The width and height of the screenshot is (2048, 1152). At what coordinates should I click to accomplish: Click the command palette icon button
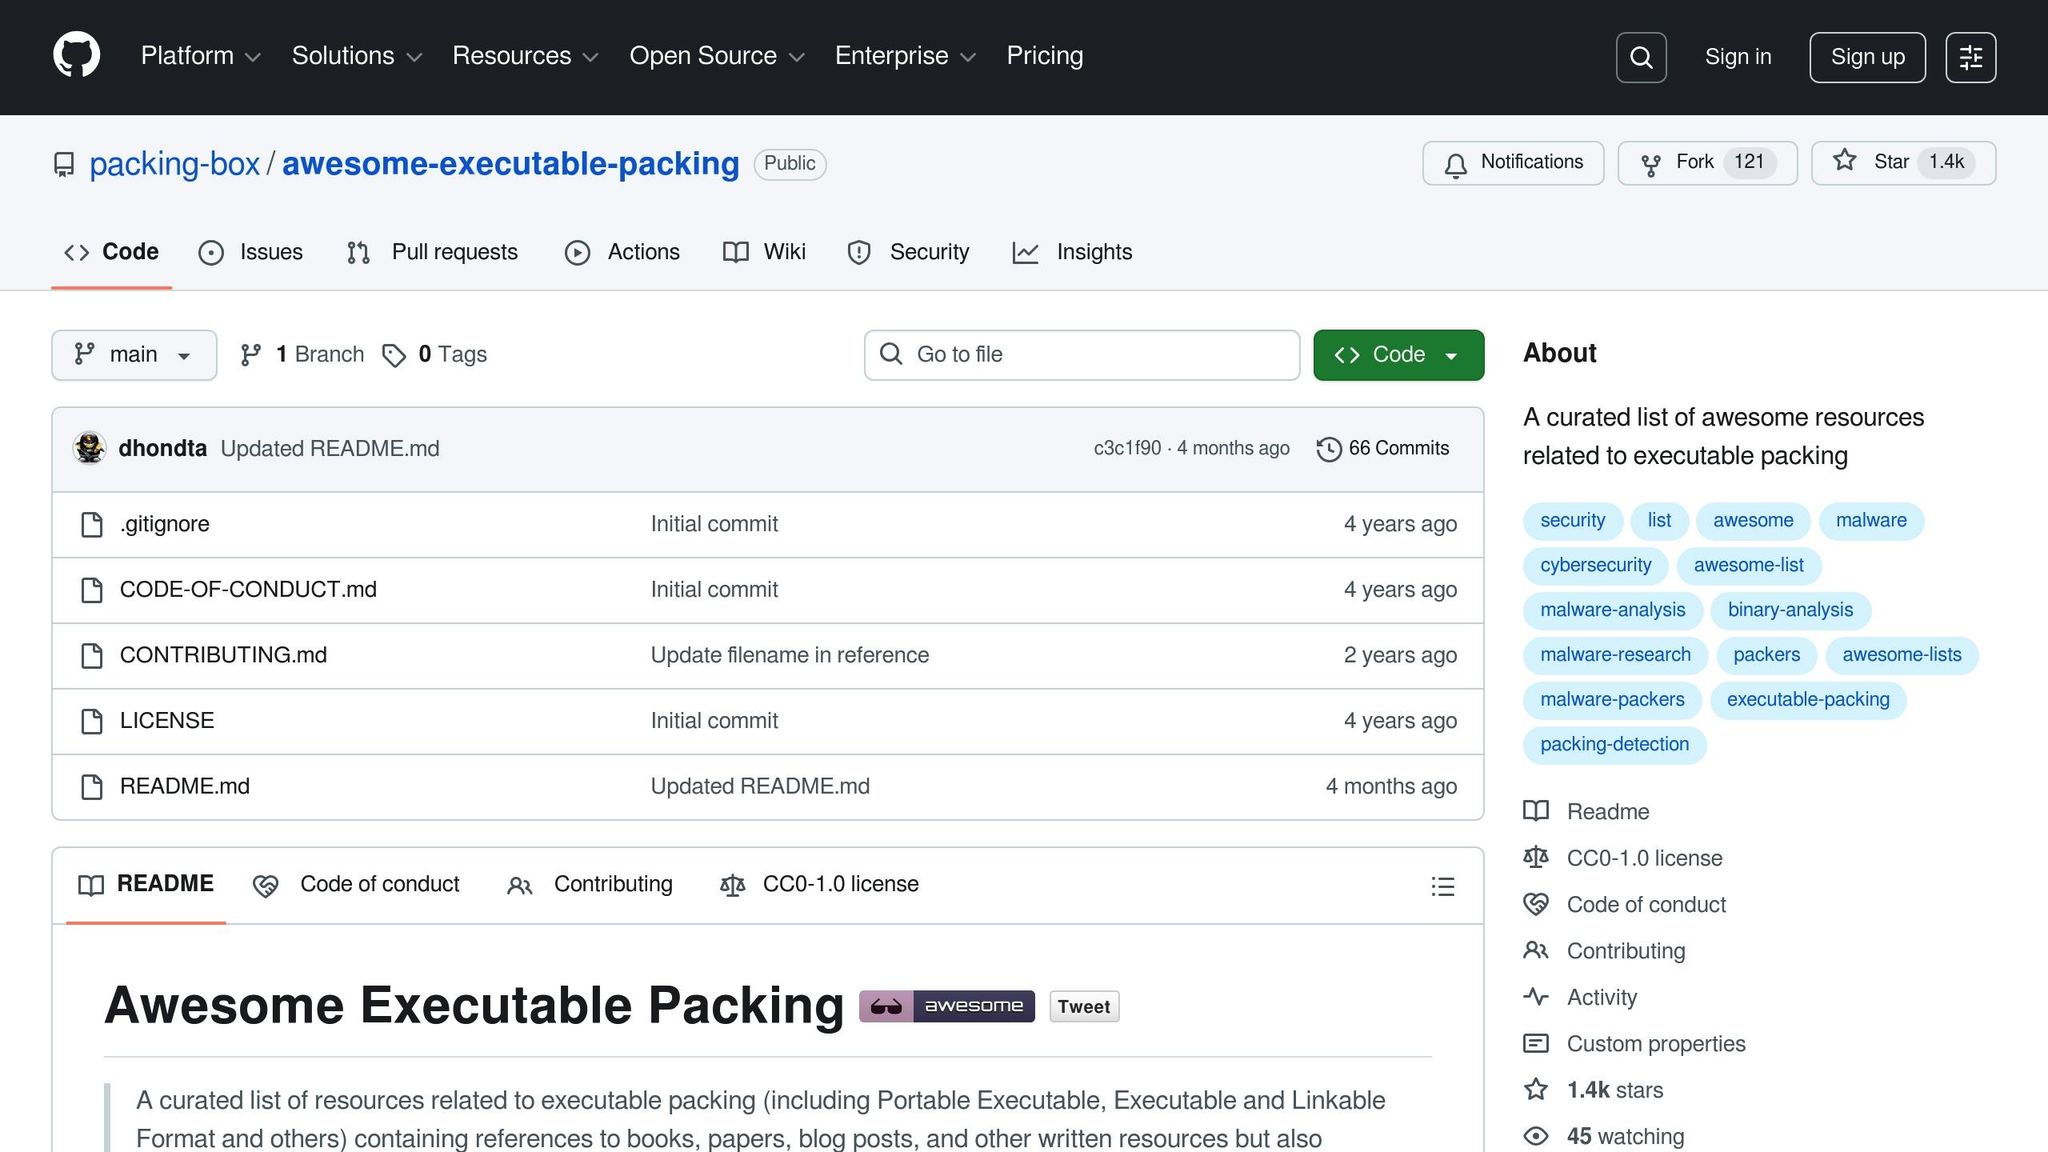[x=1970, y=57]
